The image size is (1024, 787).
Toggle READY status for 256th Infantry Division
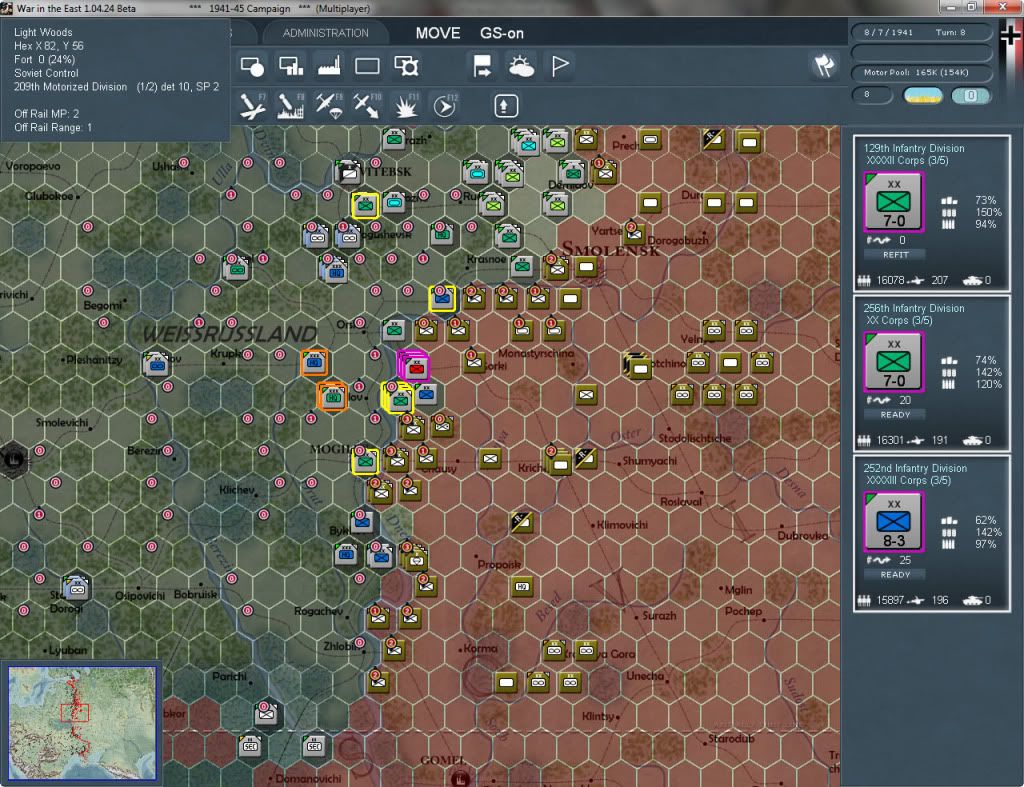tap(895, 415)
